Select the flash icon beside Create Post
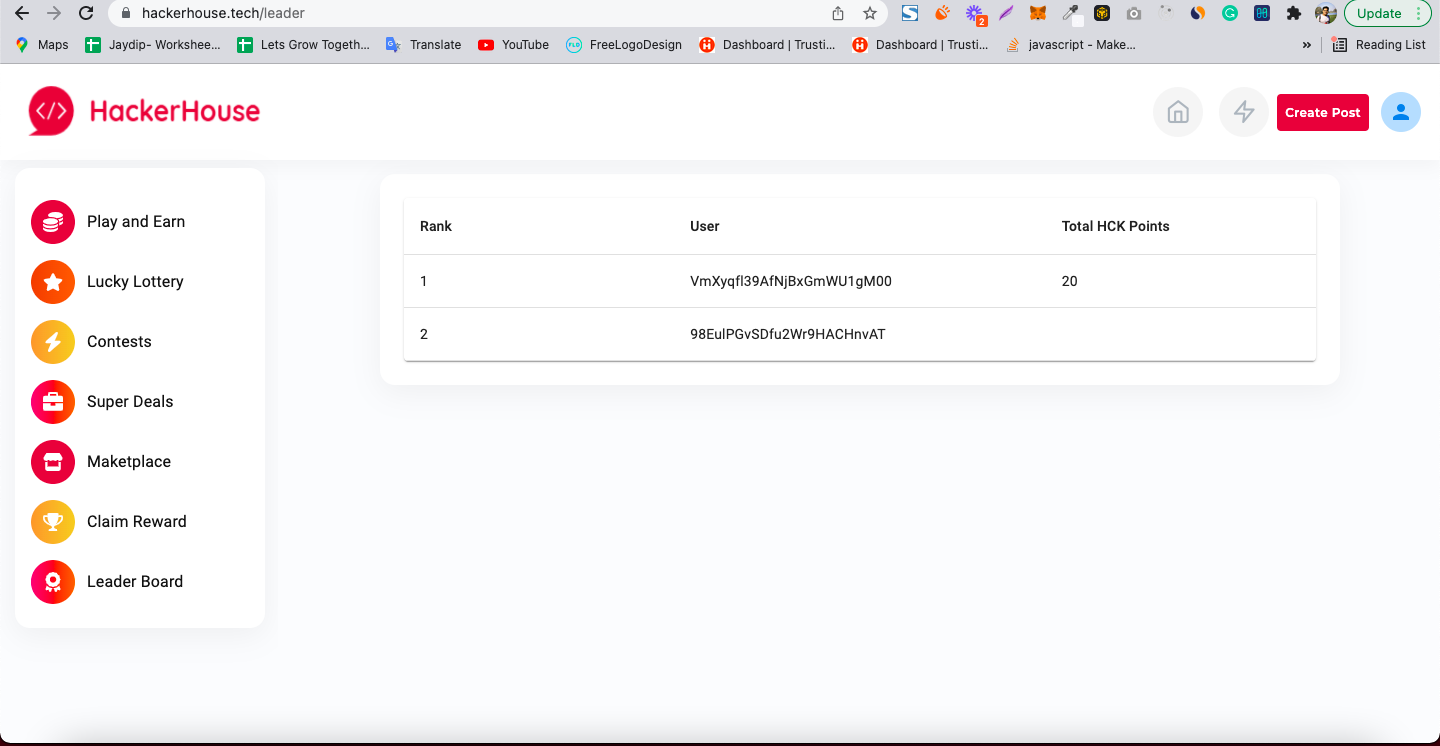 pos(1243,111)
